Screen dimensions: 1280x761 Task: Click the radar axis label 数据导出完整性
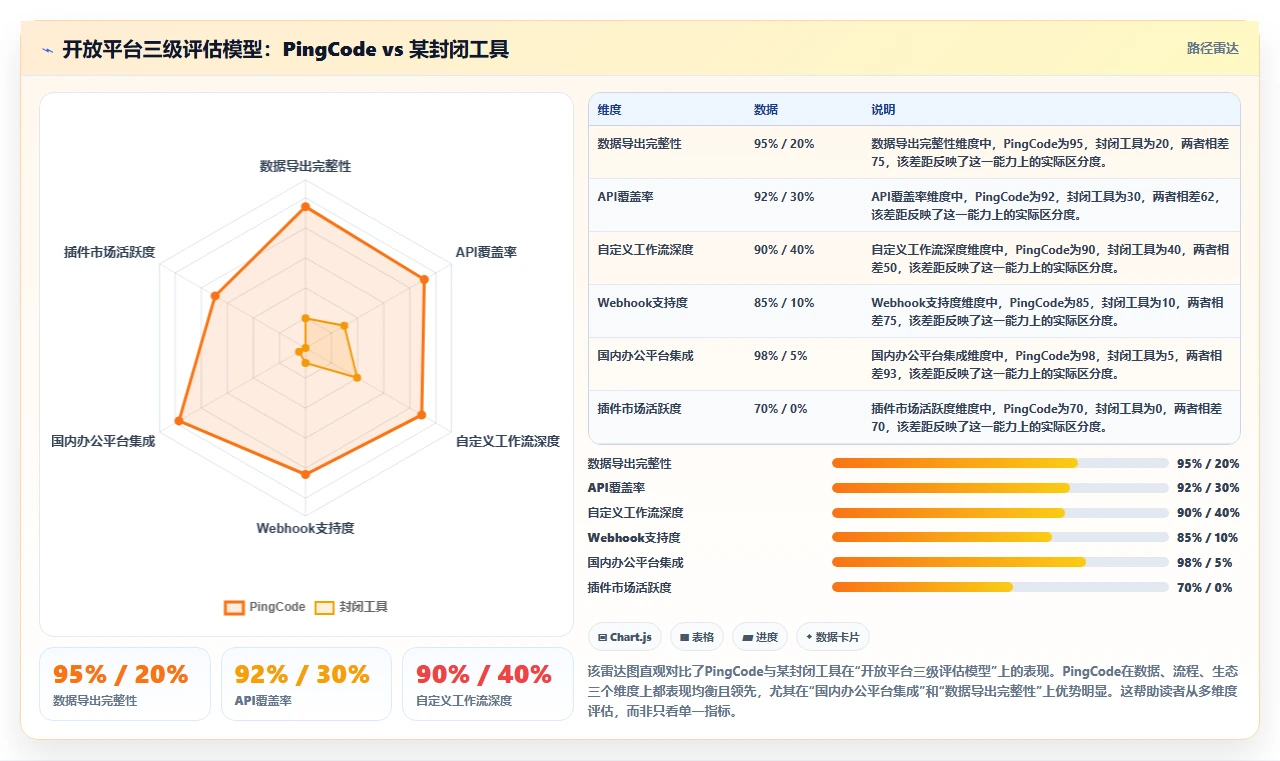(305, 166)
